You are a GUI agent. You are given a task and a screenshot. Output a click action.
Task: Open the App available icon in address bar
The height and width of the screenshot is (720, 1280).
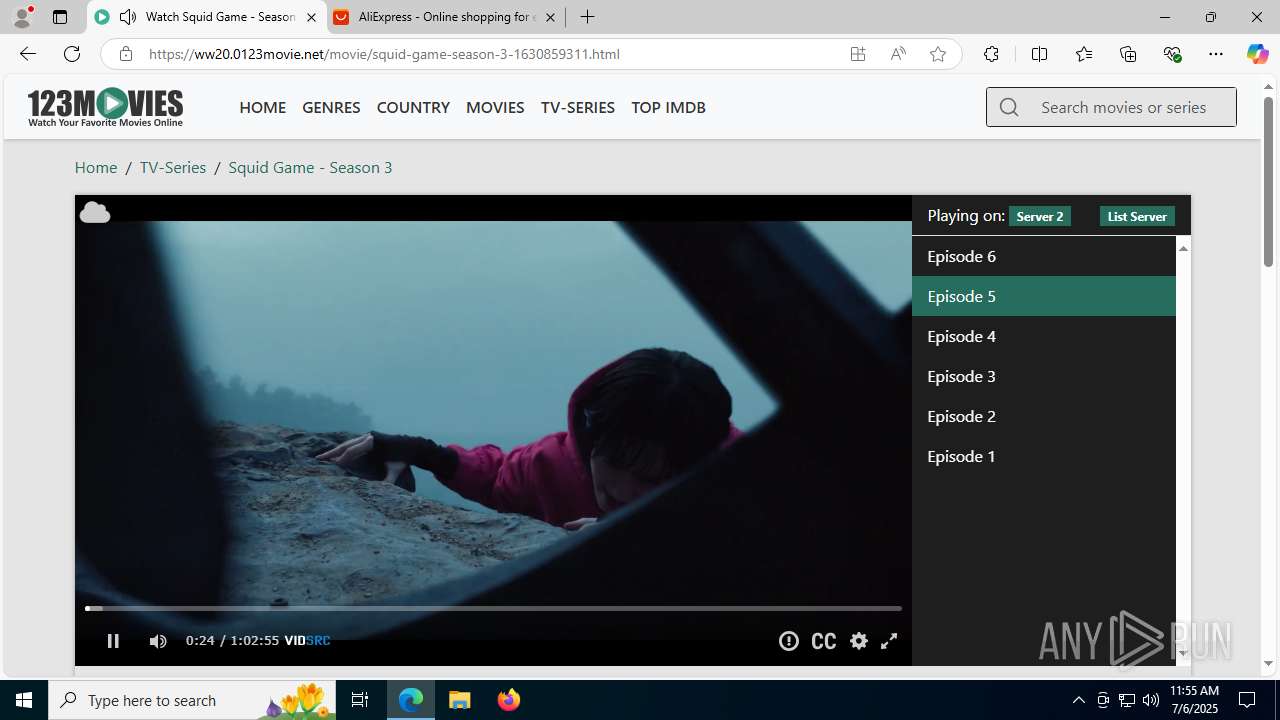tap(858, 54)
